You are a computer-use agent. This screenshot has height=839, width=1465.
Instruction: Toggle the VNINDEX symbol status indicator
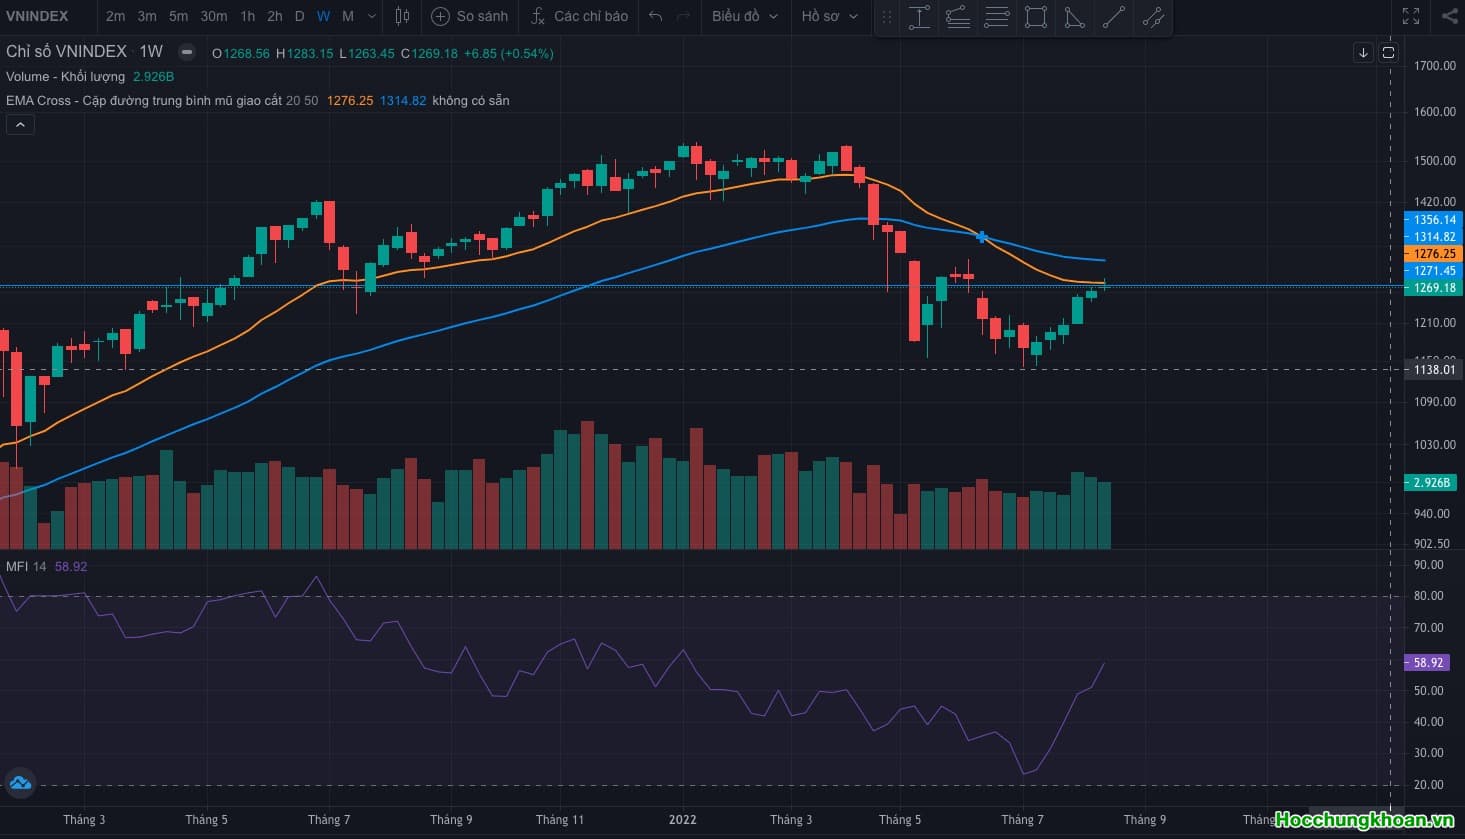186,52
